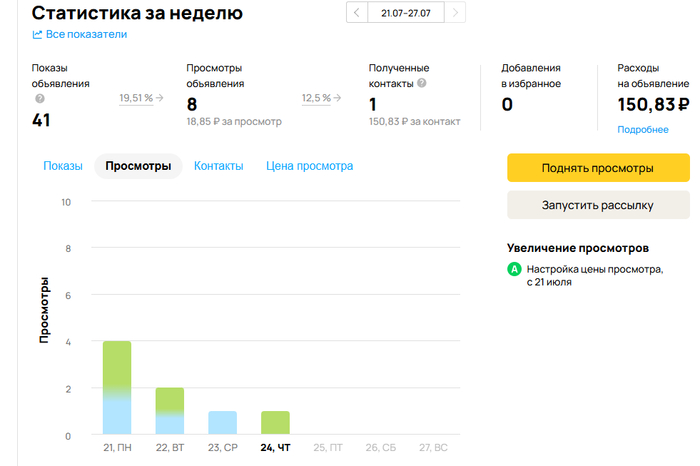Image resolution: width=700 pixels, height=466 pixels.
Task: Open the 21.07-27.07 date range picker
Action: (x=406, y=13)
